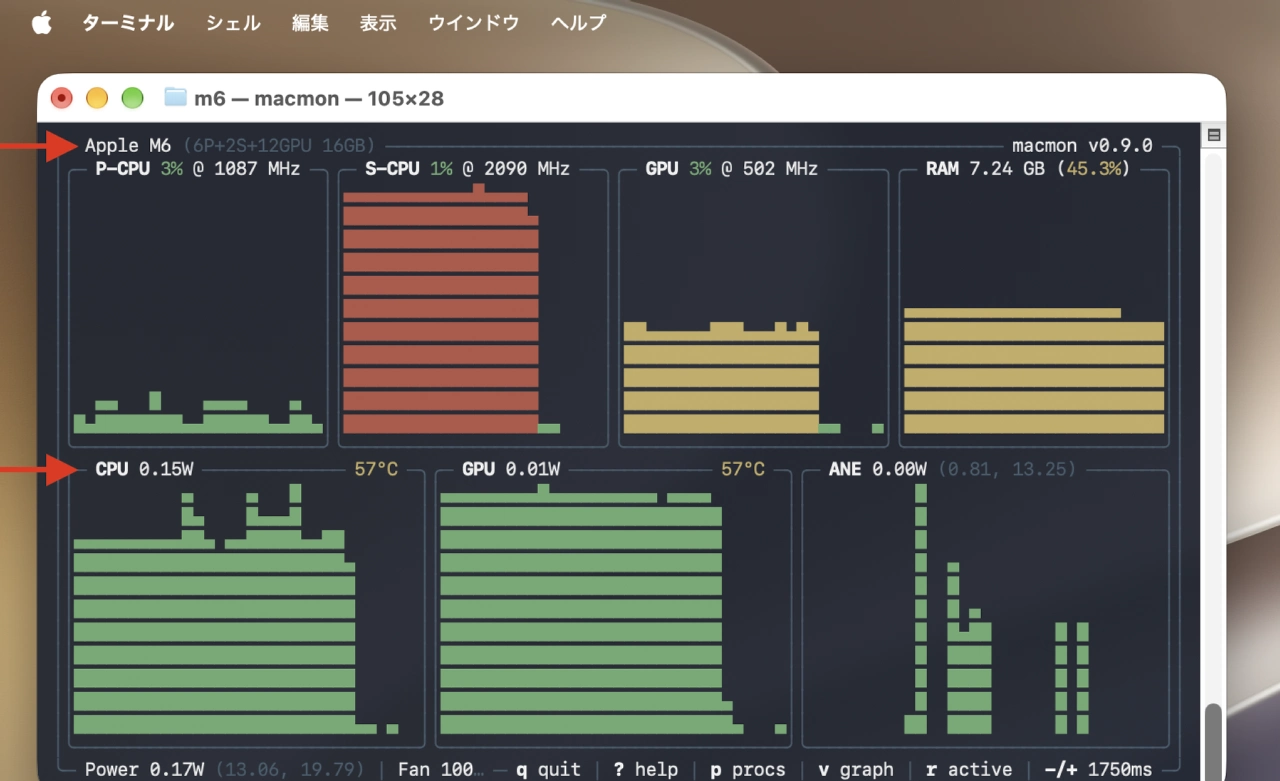Click the m6 folder proxy icon in title bar
Viewport: 1280px width, 781px height.
(176, 98)
